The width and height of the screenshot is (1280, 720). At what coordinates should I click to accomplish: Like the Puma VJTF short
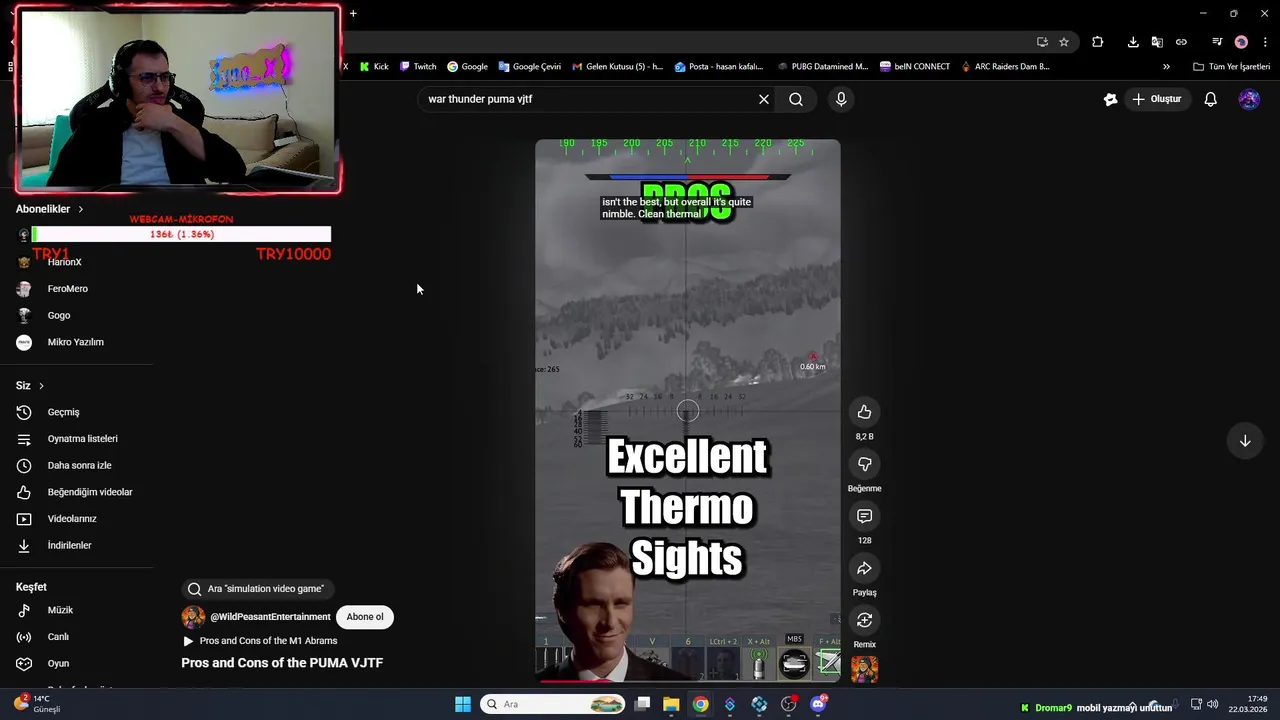(x=864, y=412)
